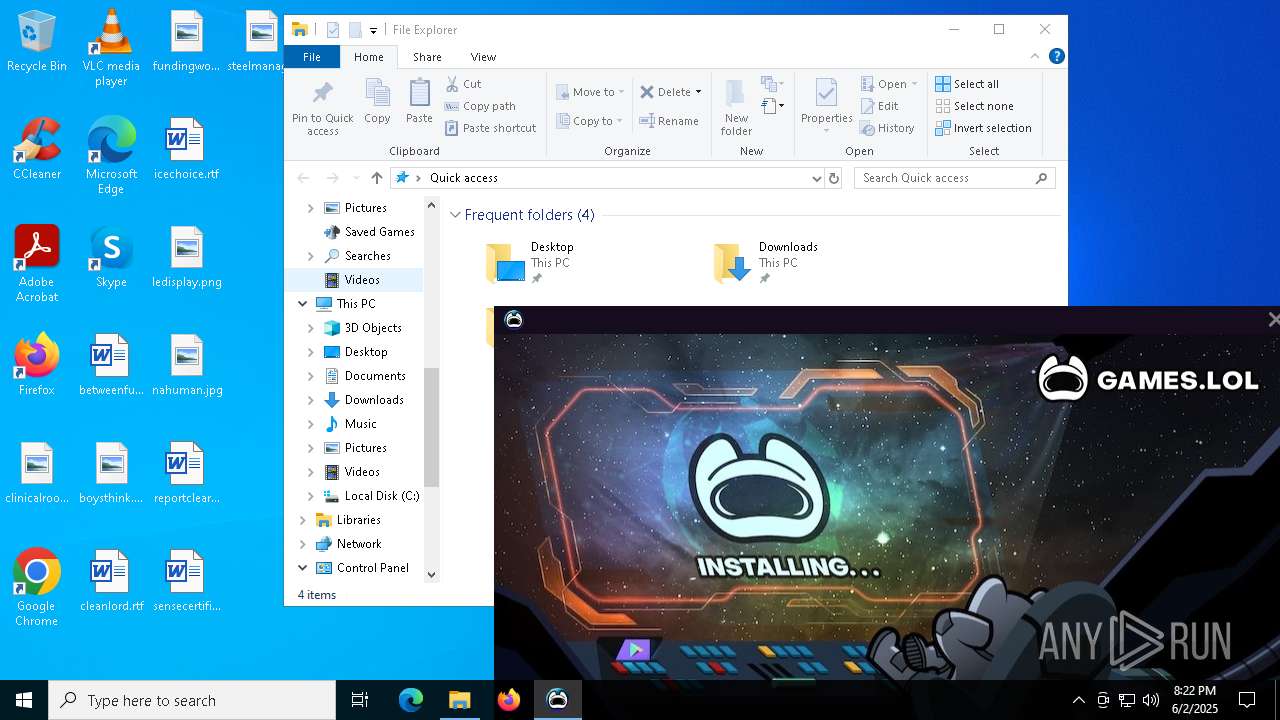Screen dimensions: 1280x720
Task: Expand the Searches tree node
Action: pyautogui.click(x=310, y=256)
